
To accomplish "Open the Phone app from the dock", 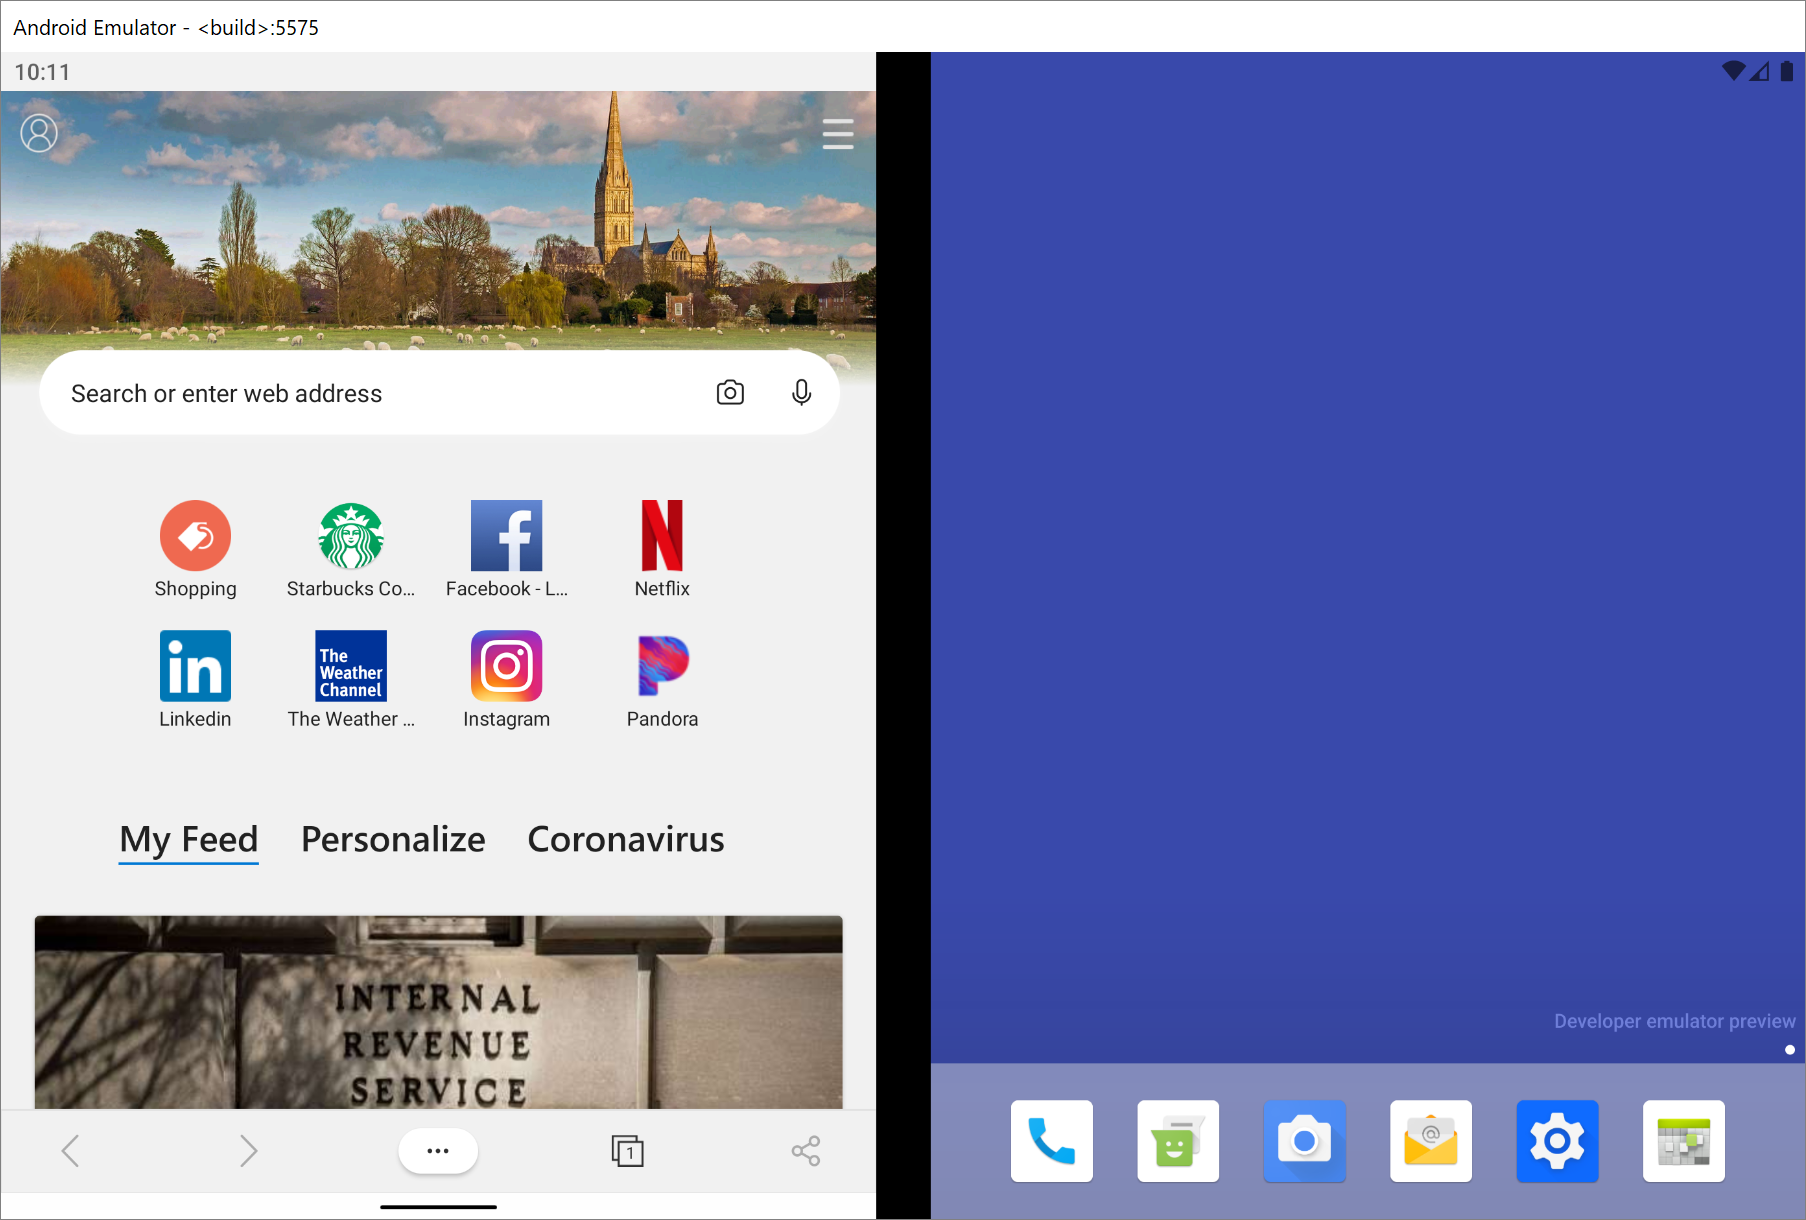I will point(1051,1141).
